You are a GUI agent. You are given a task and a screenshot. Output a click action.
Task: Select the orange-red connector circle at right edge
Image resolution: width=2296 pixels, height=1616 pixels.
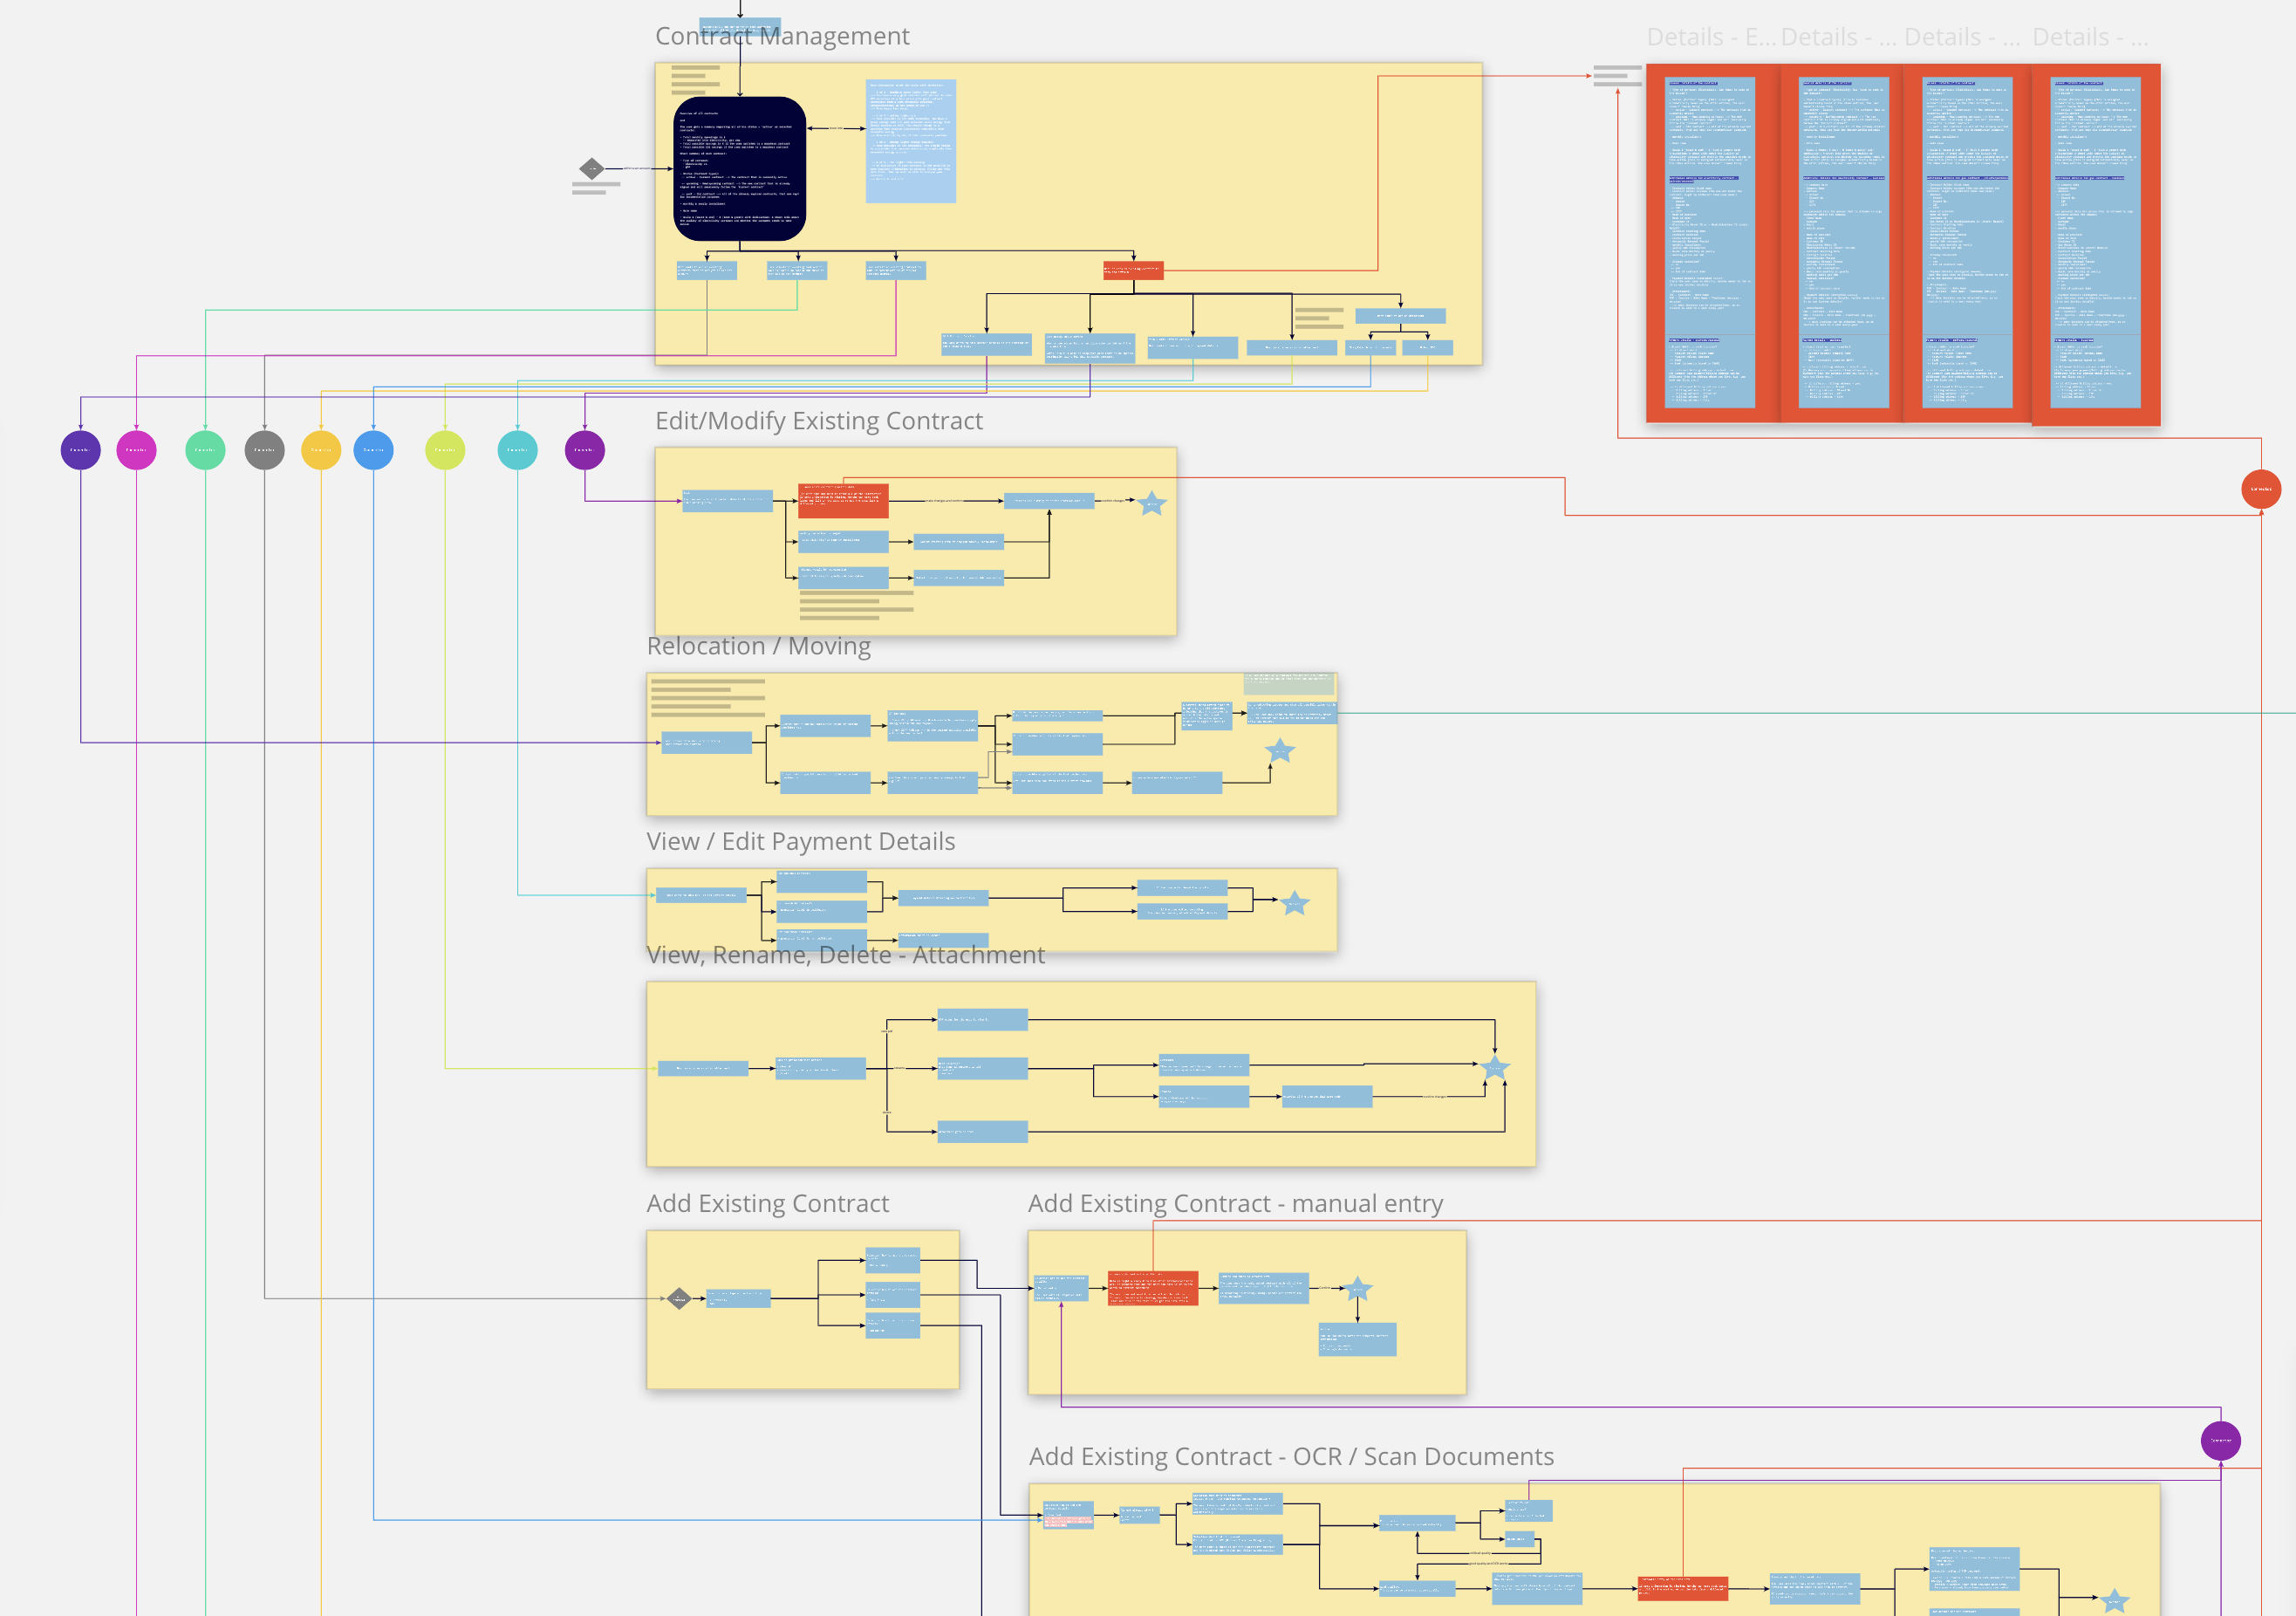[2261, 489]
